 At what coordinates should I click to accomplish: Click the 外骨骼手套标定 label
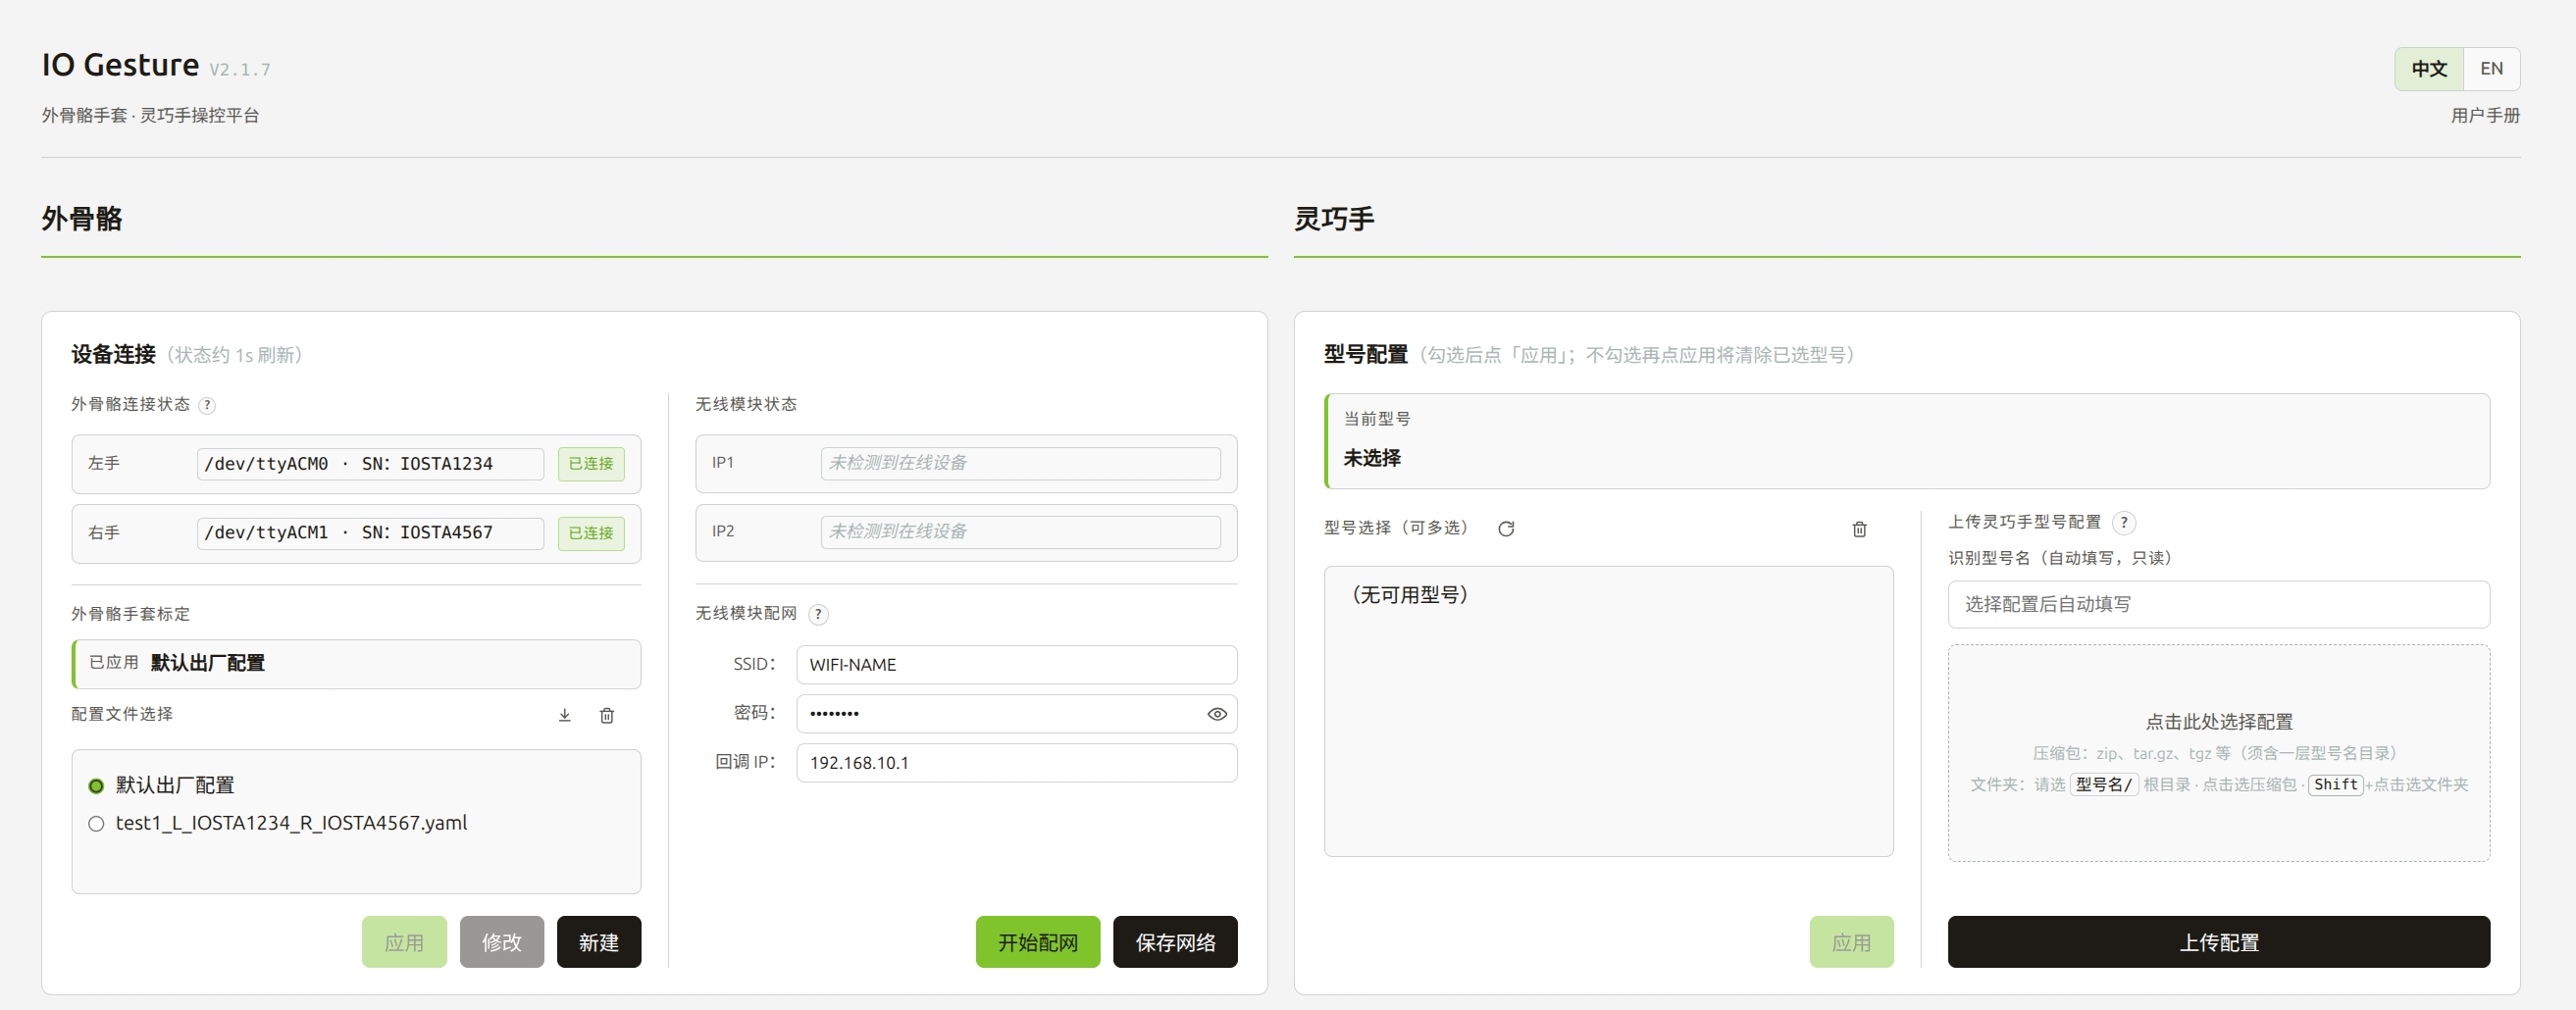pyautogui.click(x=130, y=614)
